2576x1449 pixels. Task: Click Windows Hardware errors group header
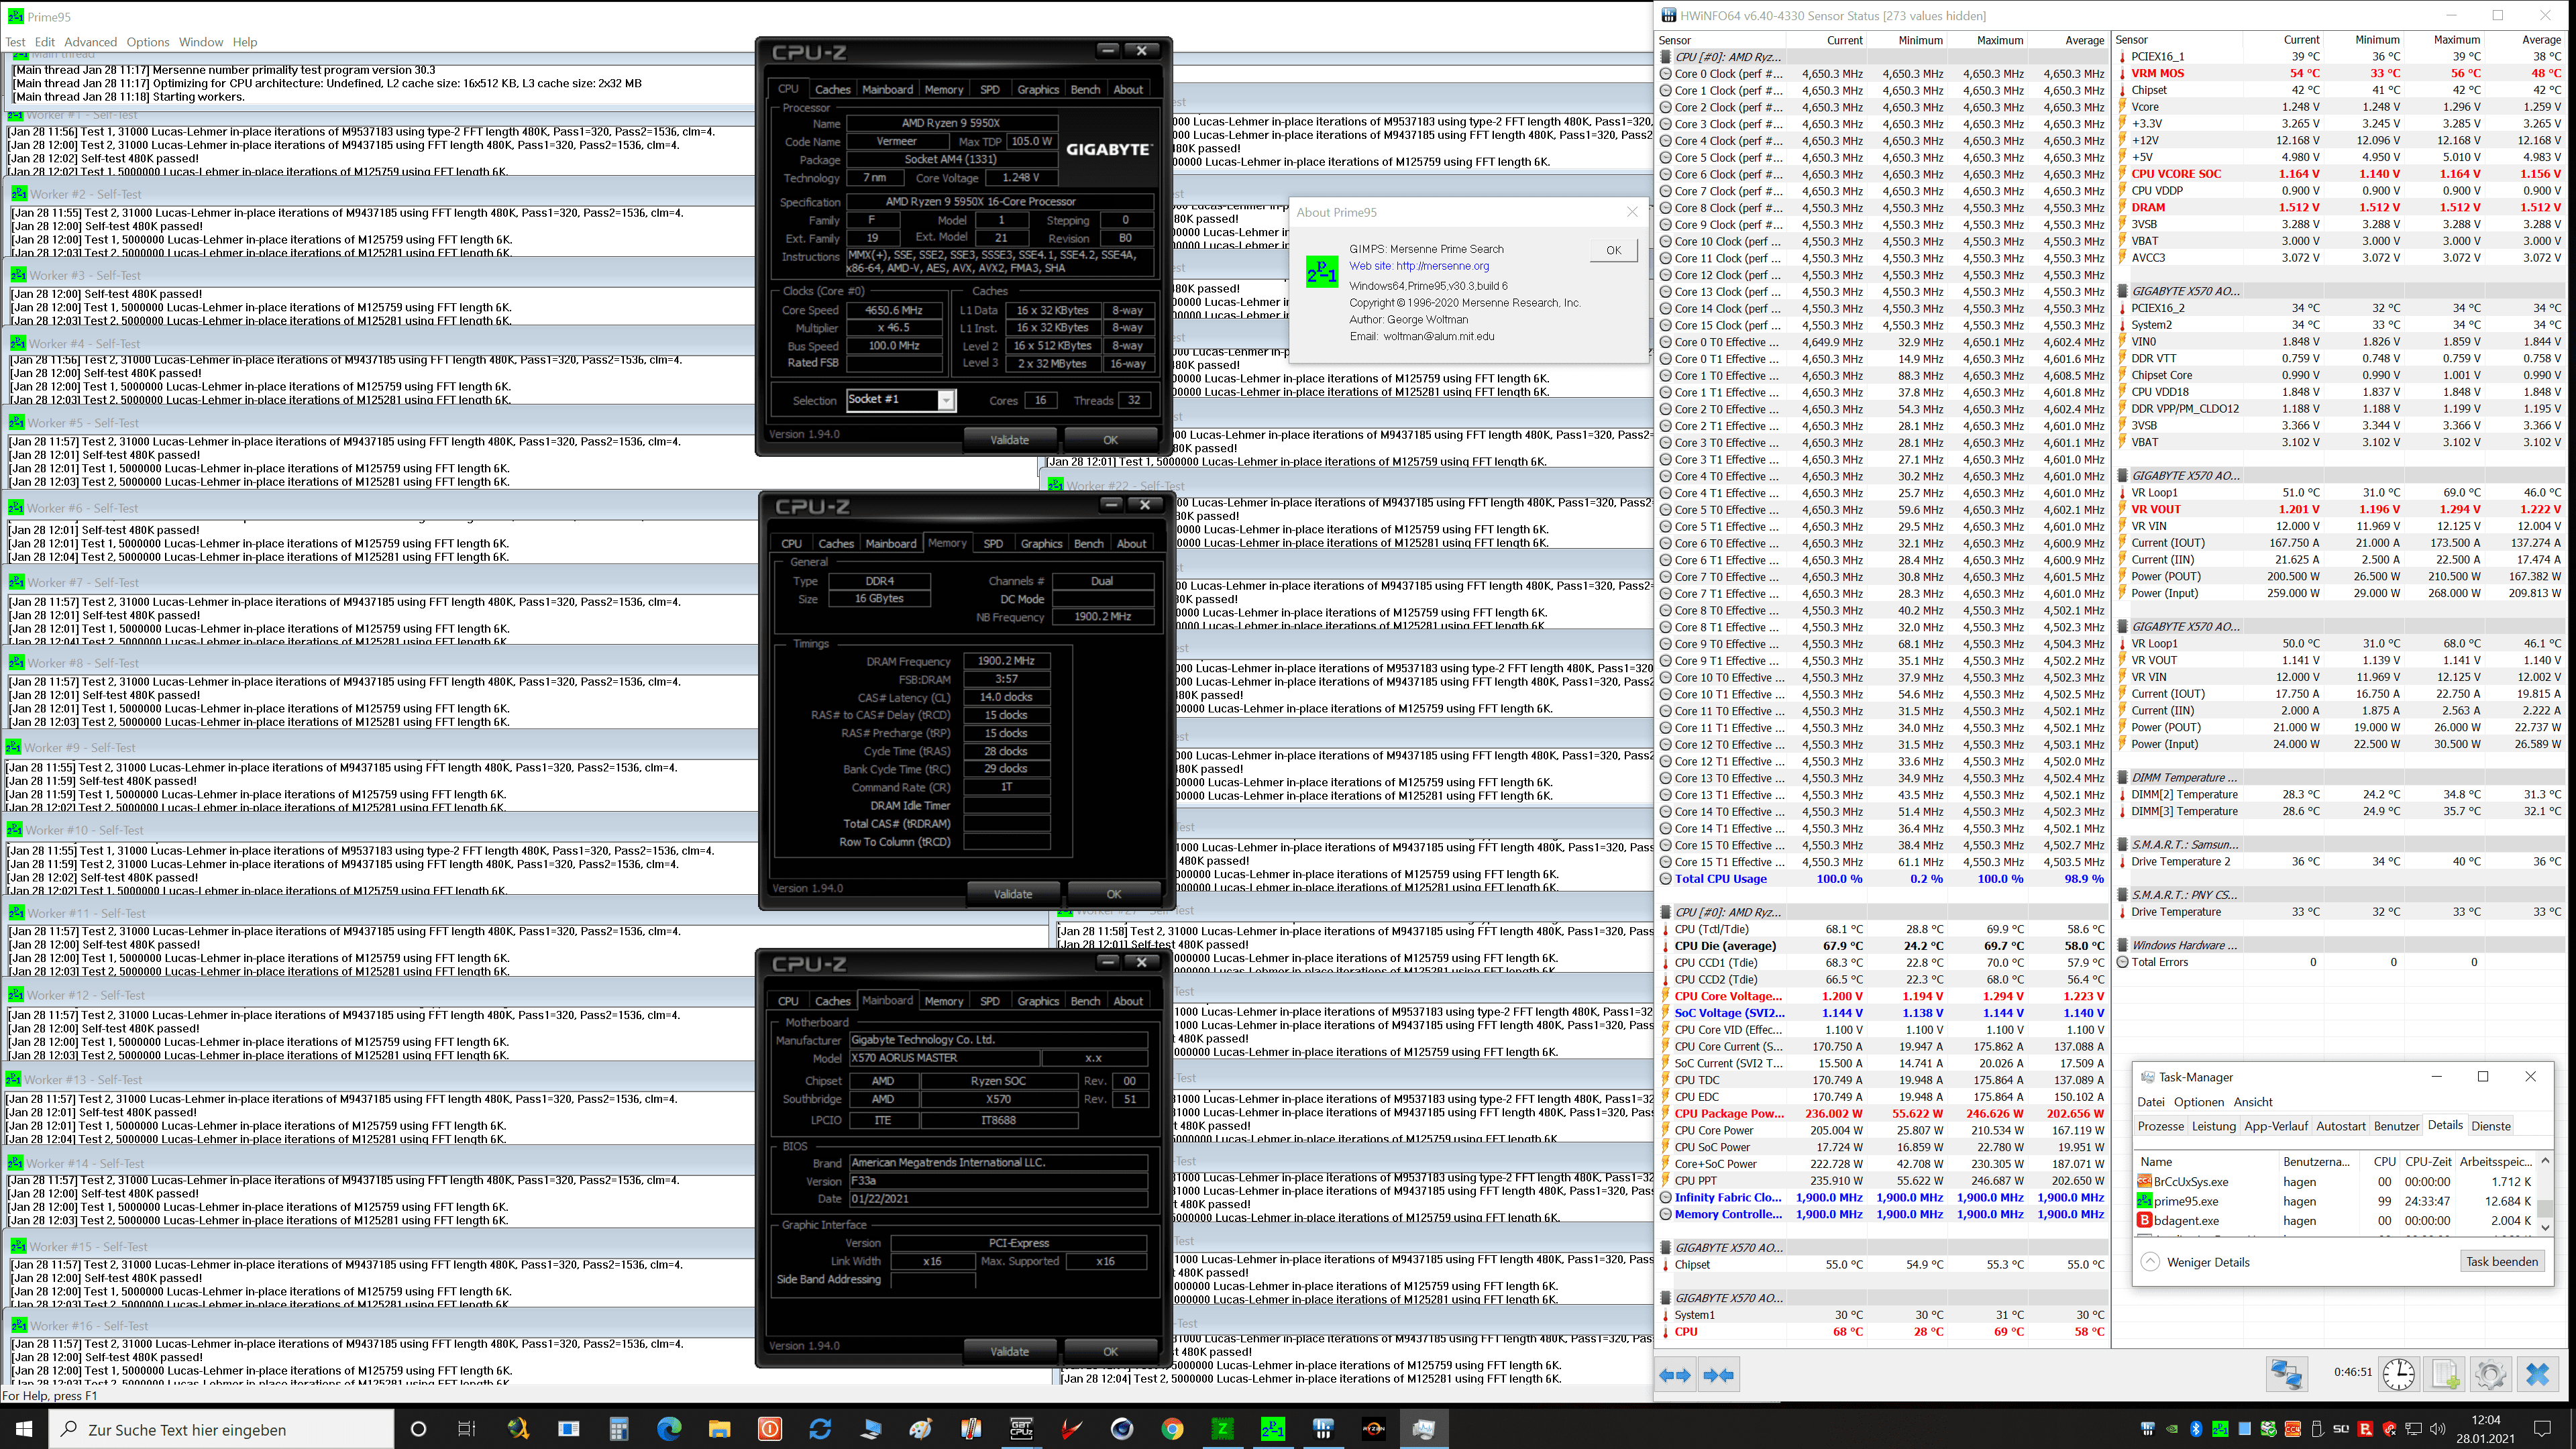click(2184, 945)
